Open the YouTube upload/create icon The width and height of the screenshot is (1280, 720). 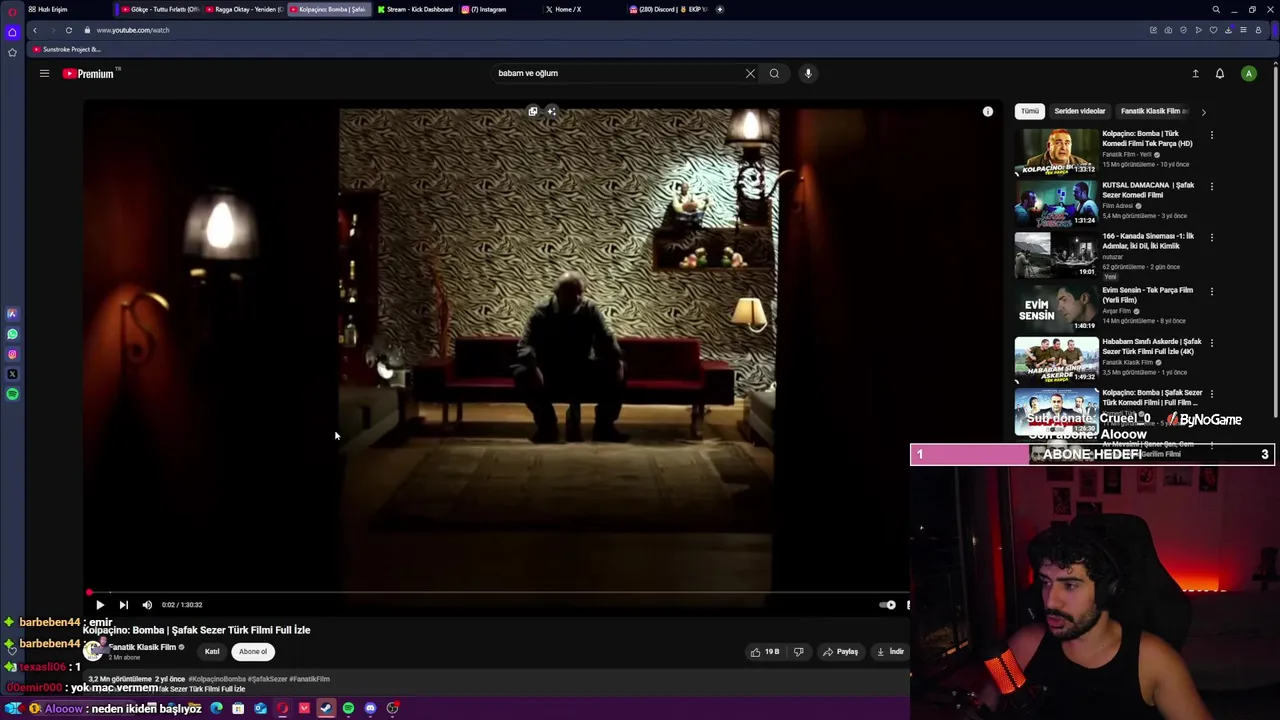(x=1195, y=73)
